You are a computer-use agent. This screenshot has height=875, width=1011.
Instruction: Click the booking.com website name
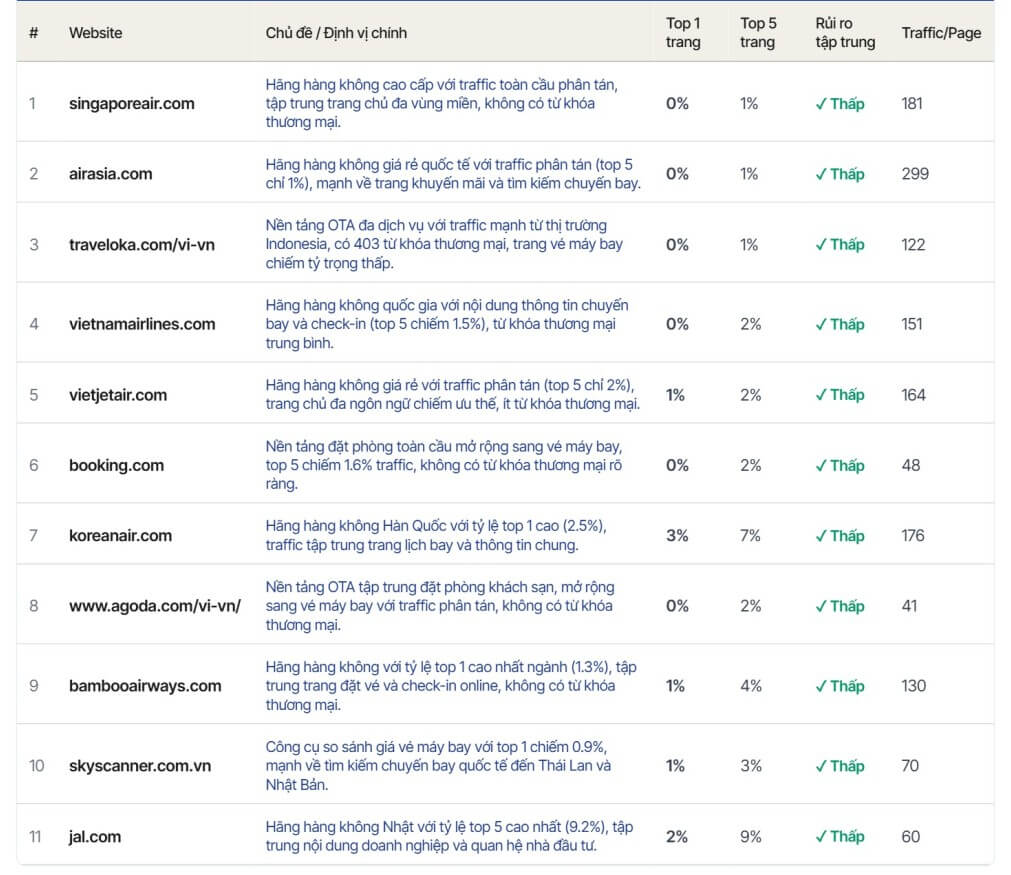(116, 465)
